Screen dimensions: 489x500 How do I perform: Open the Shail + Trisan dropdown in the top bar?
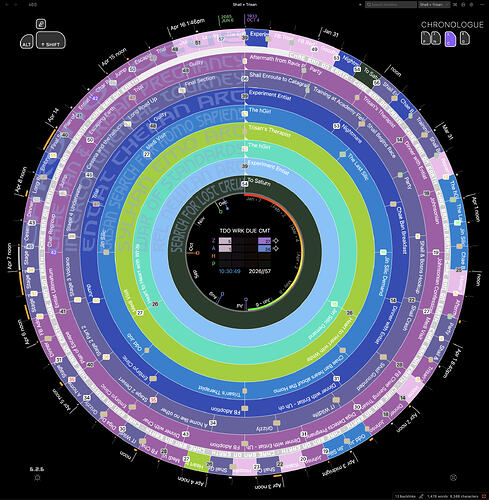pos(434,5)
